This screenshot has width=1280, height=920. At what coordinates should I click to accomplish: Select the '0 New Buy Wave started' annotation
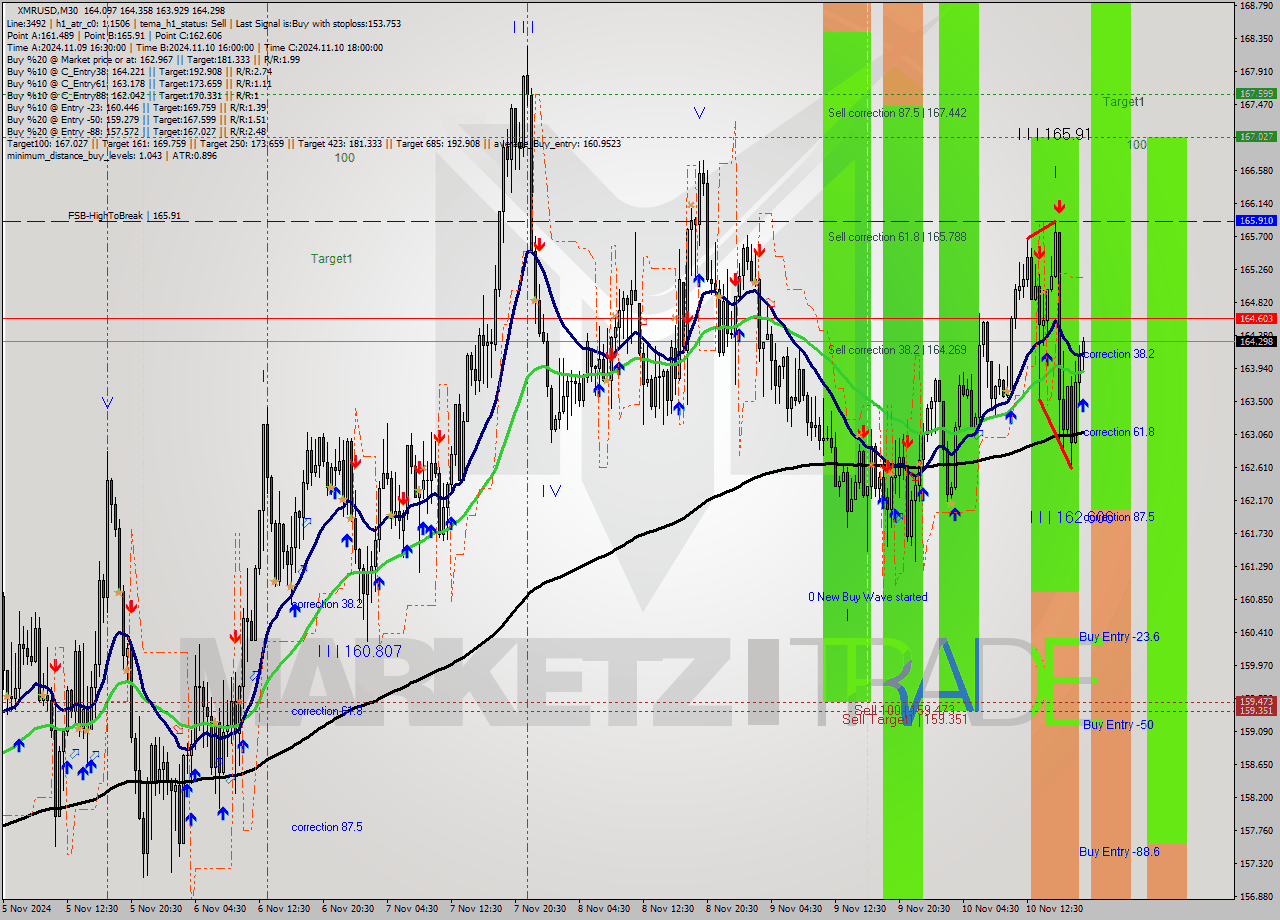[x=868, y=597]
